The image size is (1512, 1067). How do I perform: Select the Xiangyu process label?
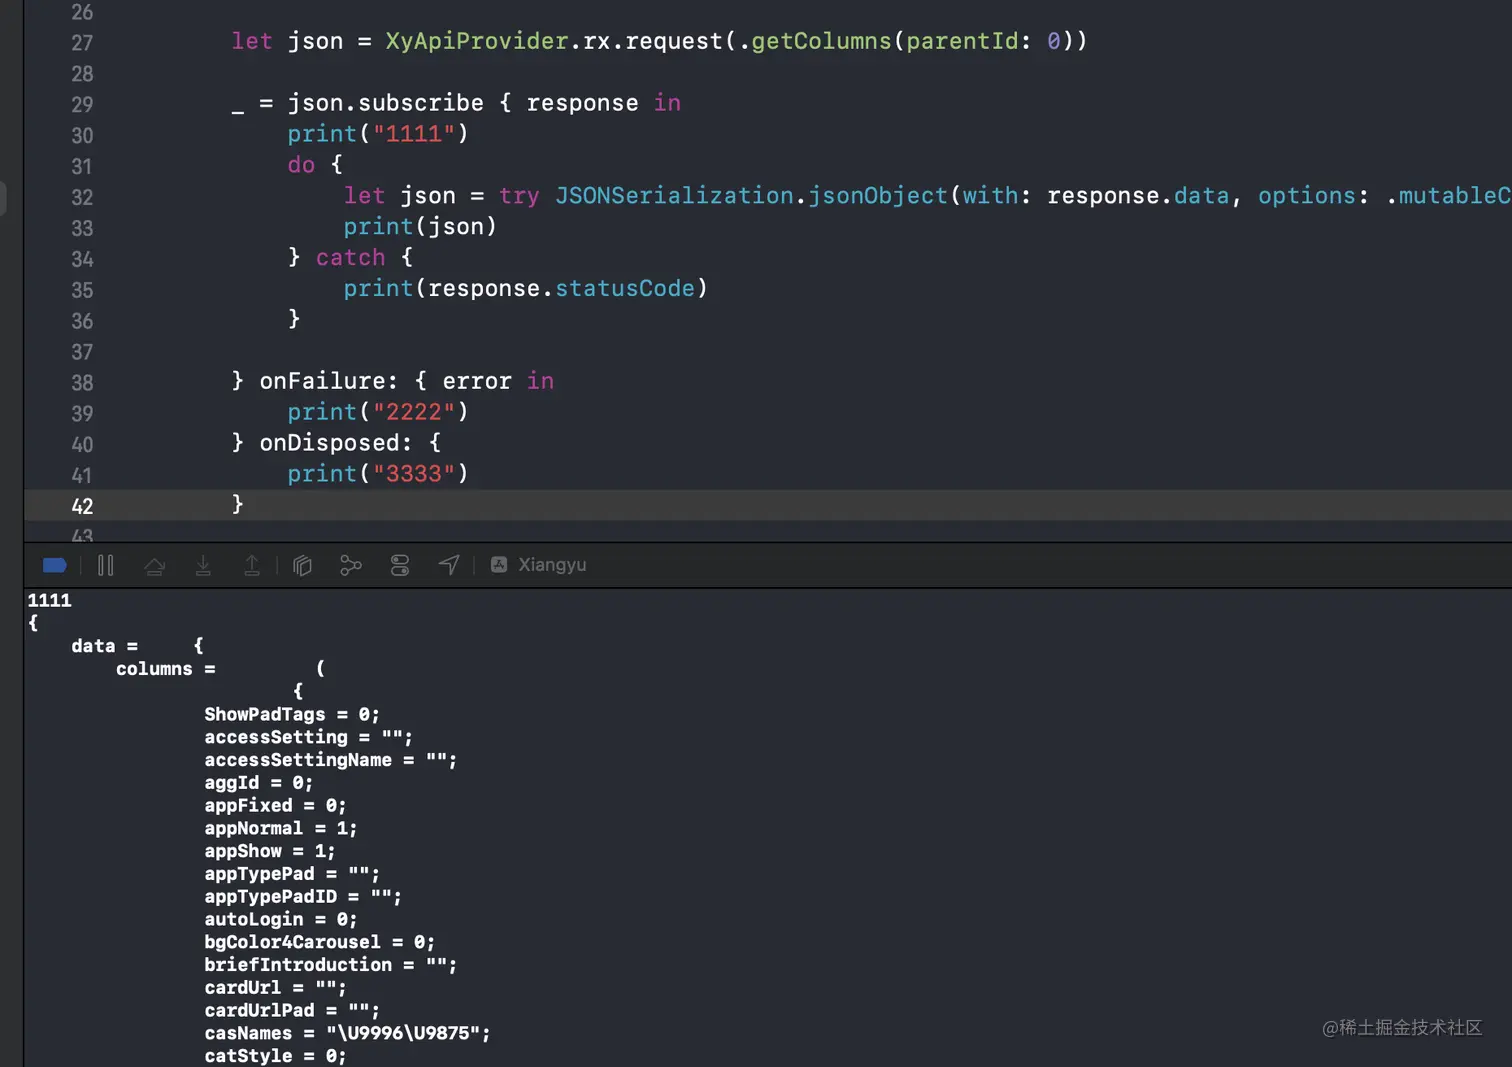click(x=552, y=565)
